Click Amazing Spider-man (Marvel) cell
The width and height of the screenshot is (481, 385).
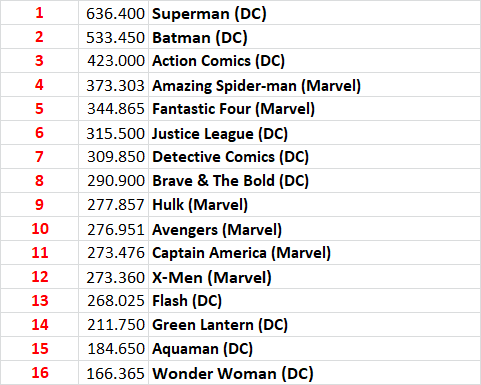click(314, 85)
